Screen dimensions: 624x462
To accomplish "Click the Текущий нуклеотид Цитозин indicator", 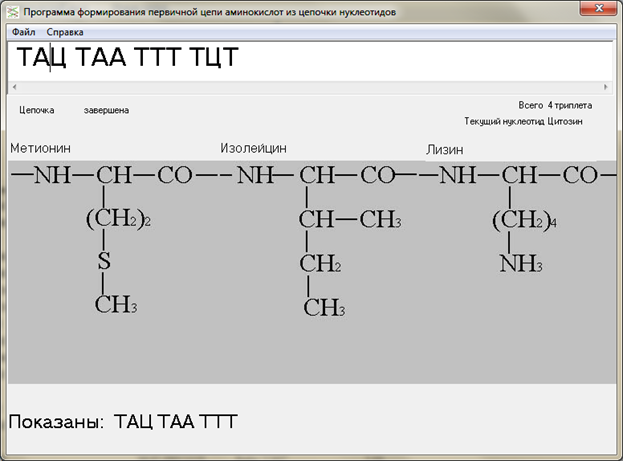I will tap(523, 121).
